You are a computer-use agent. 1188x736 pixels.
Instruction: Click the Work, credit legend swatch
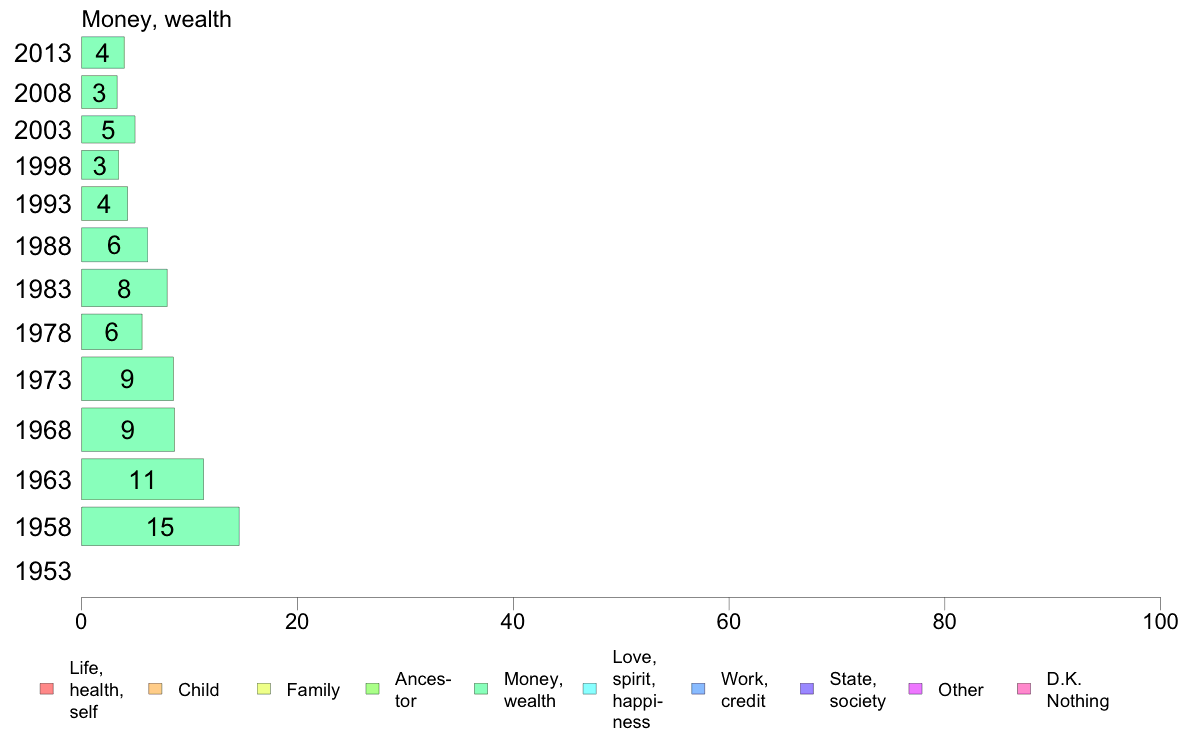click(699, 689)
